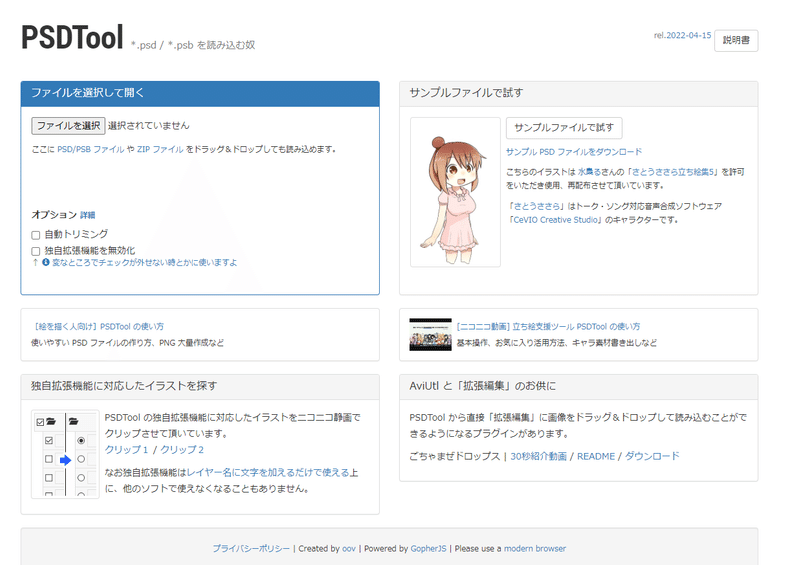Download via サンプル PSD ファイルをダウンロード link
Image resolution: width=800 pixels, height=565 pixels.
click(574, 152)
